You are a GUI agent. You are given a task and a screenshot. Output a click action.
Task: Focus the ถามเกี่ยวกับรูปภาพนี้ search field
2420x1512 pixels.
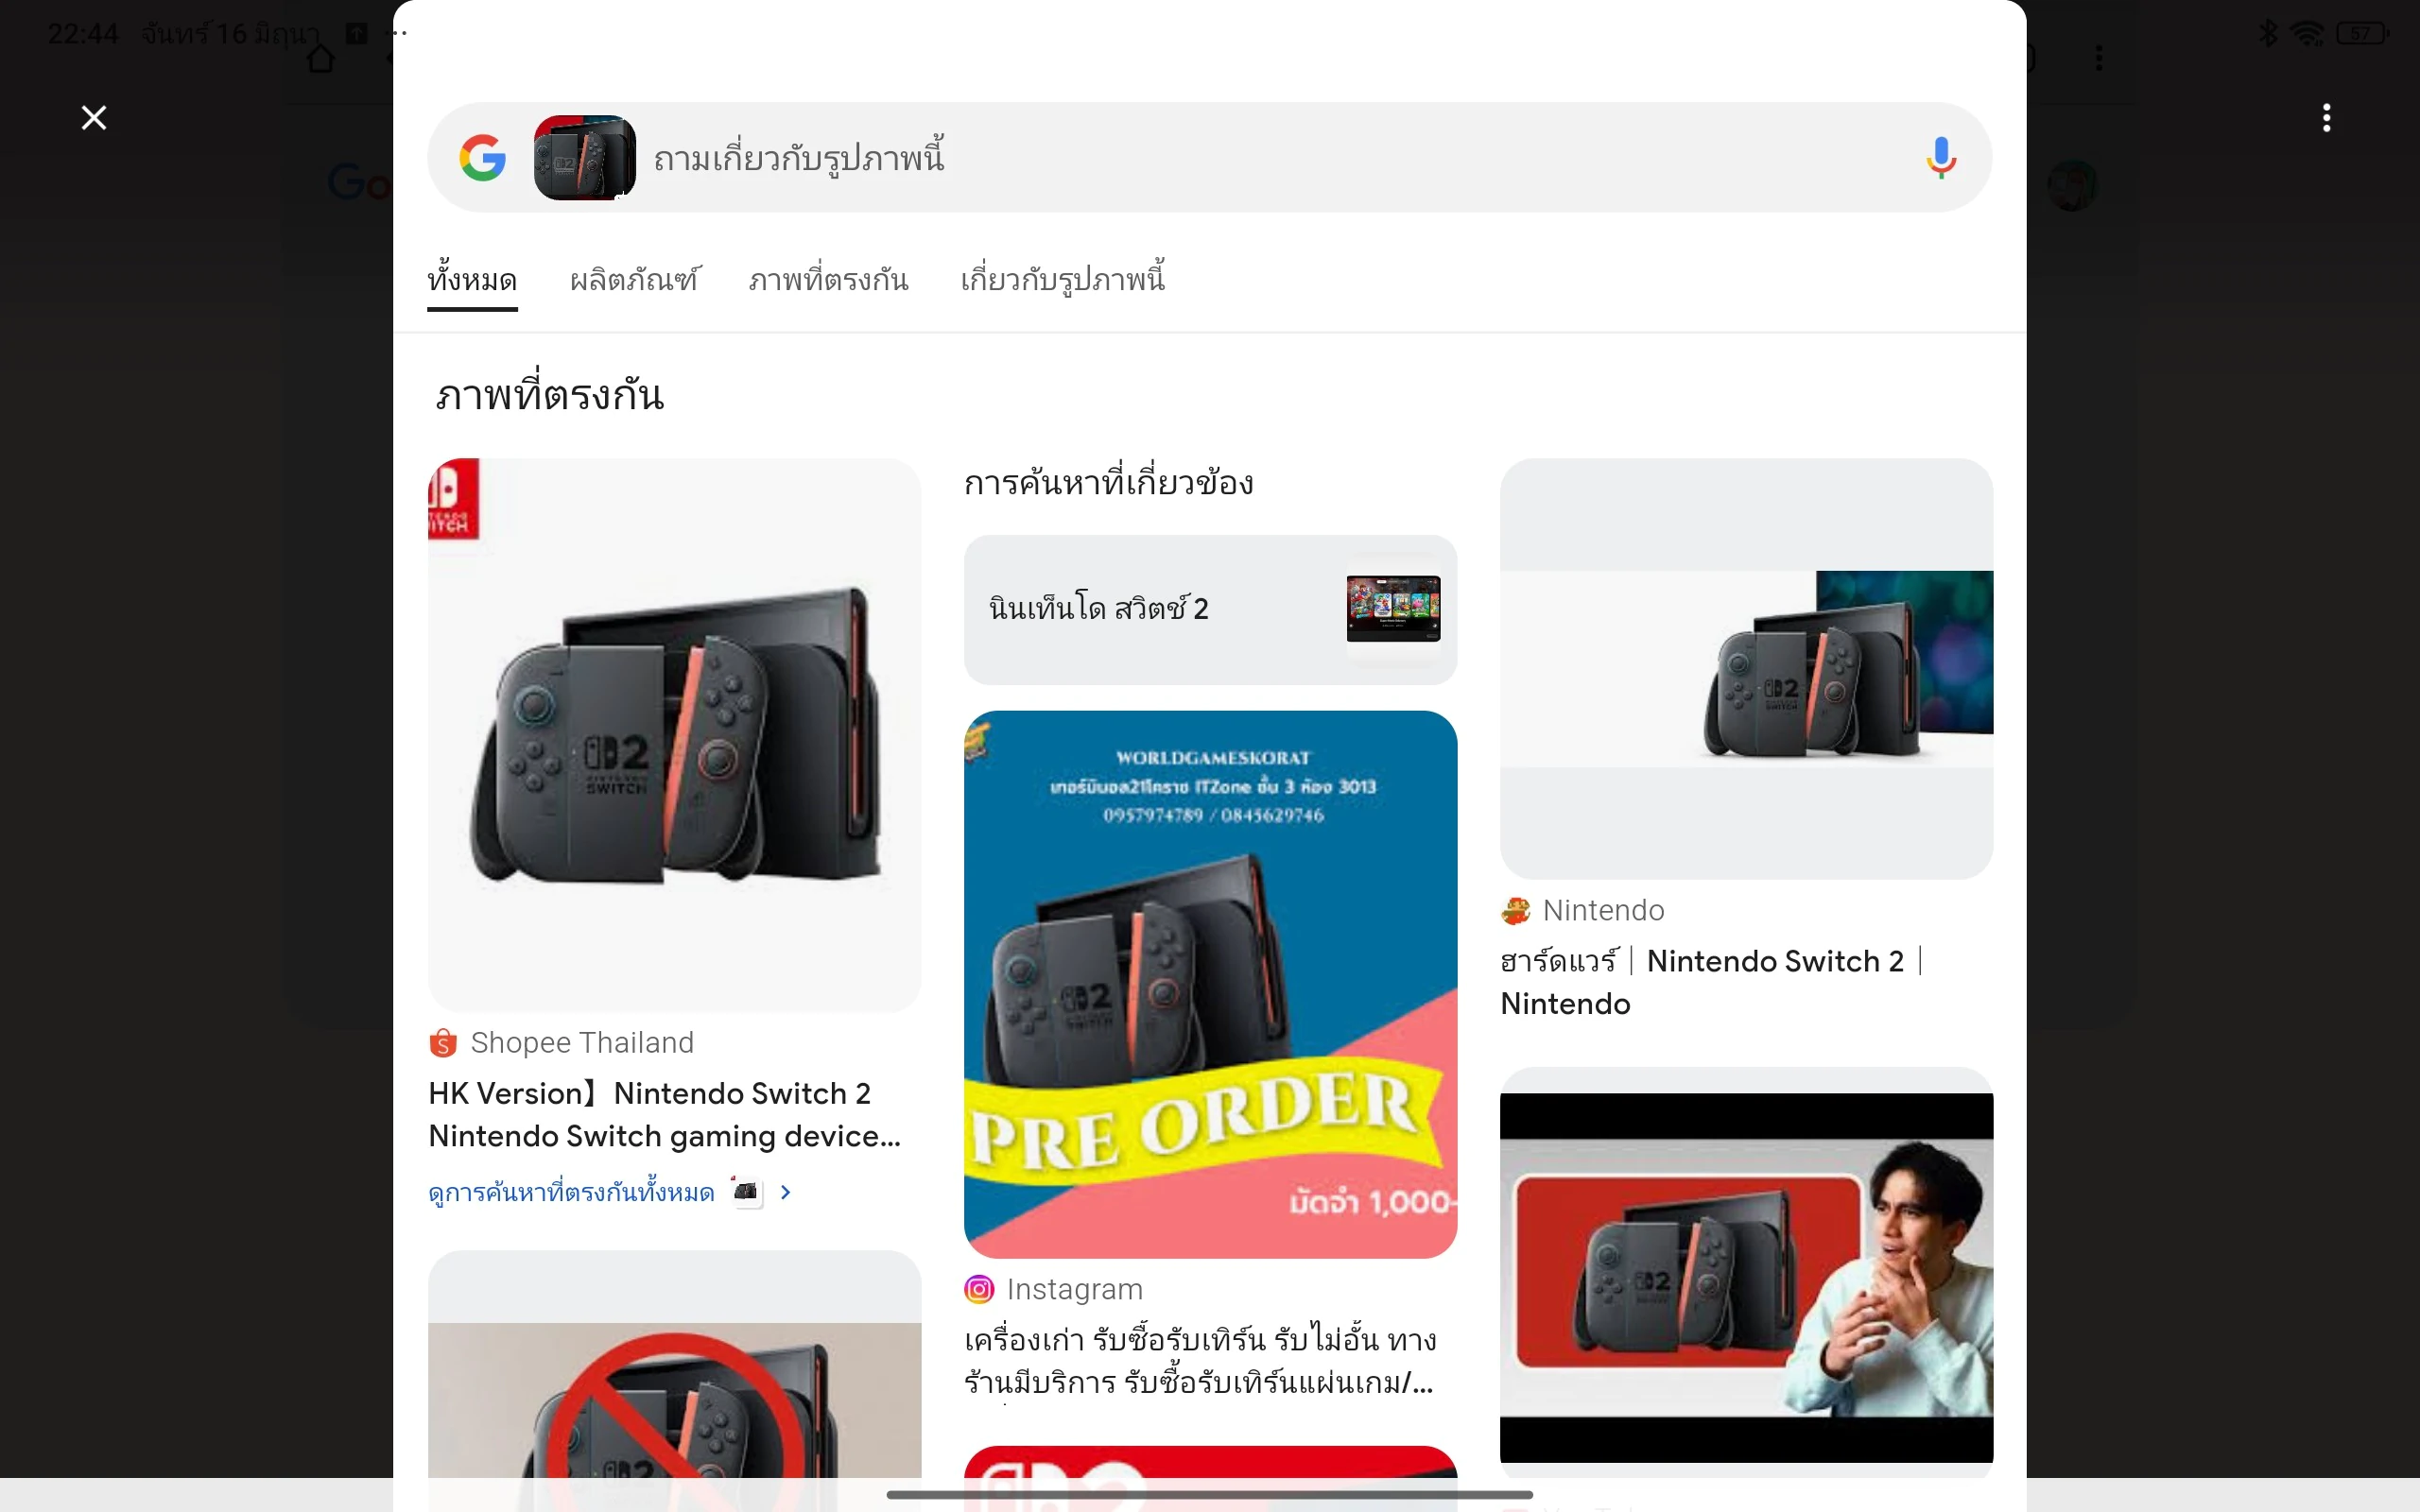coord(1280,158)
